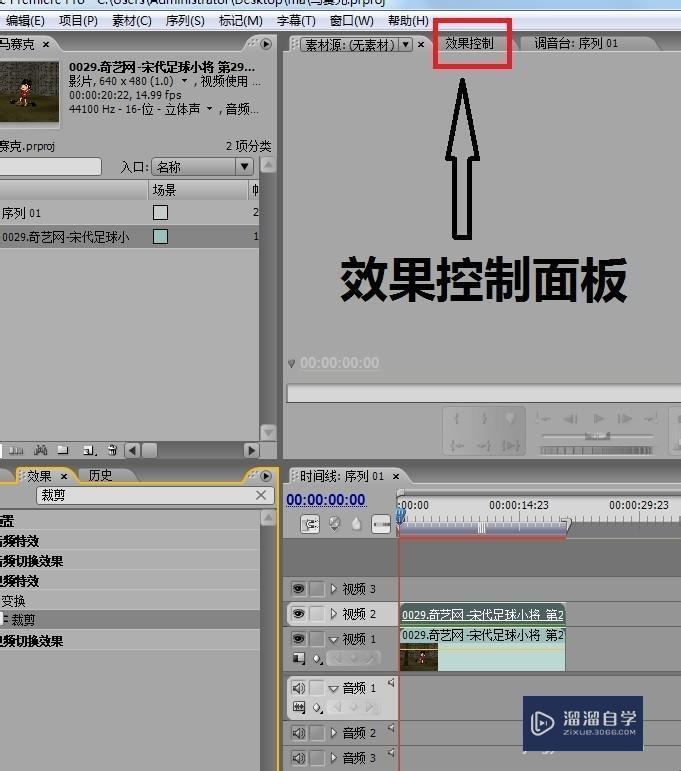Hide track 视频 1 with its eye toggle
Viewport: 681px width, 771px height.
click(x=298, y=638)
